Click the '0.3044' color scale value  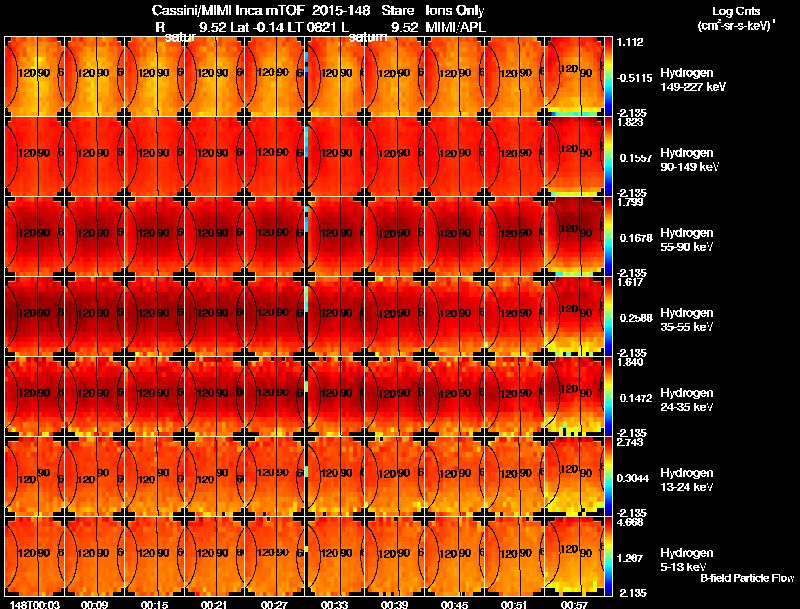pyautogui.click(x=633, y=478)
